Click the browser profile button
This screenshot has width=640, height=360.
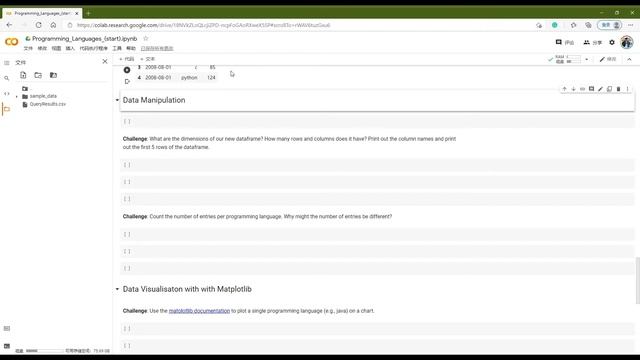[610, 25]
